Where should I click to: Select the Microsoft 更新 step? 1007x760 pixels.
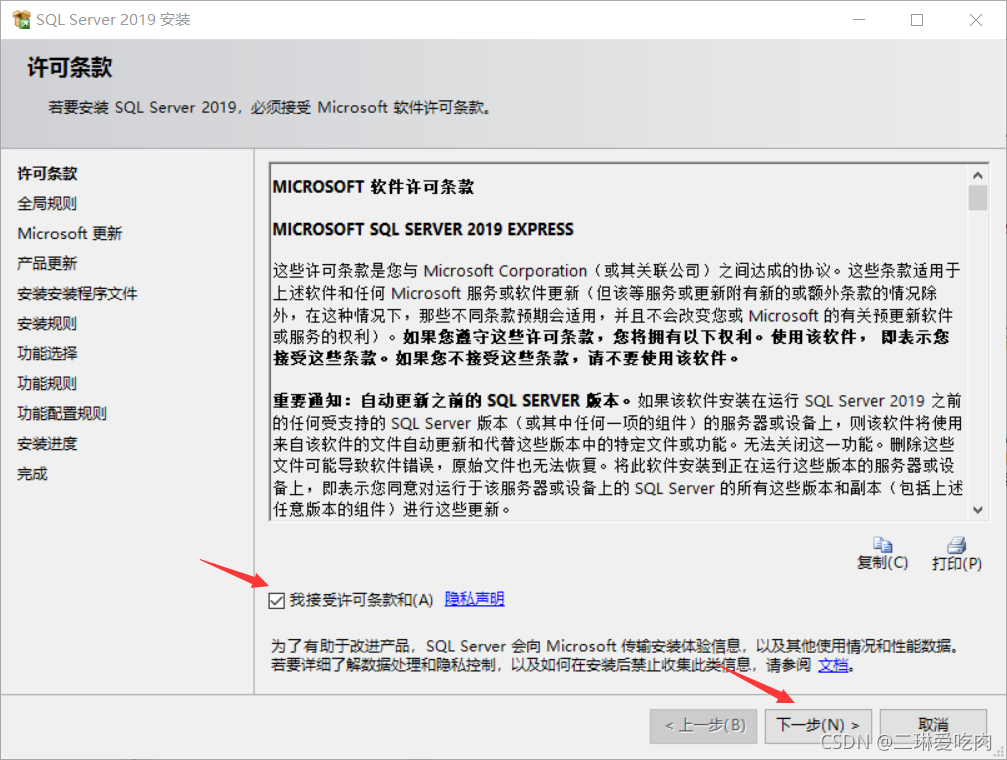69,233
